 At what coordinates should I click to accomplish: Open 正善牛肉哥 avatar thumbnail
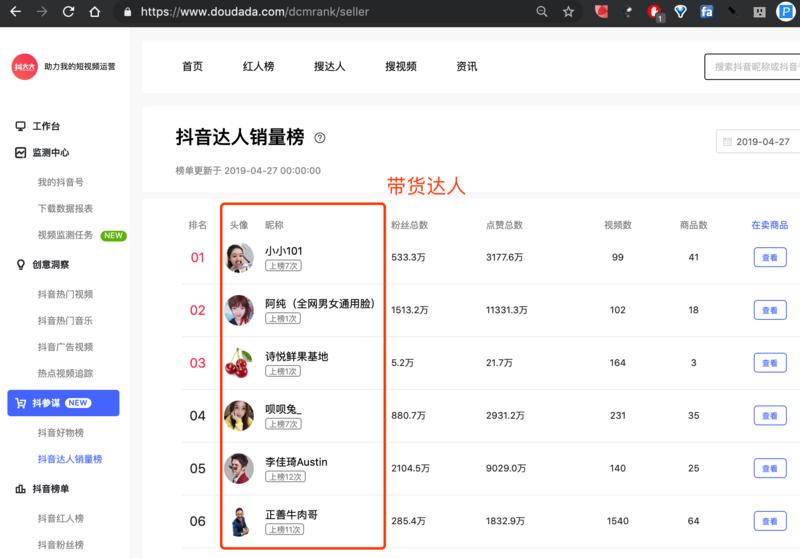pyautogui.click(x=239, y=521)
